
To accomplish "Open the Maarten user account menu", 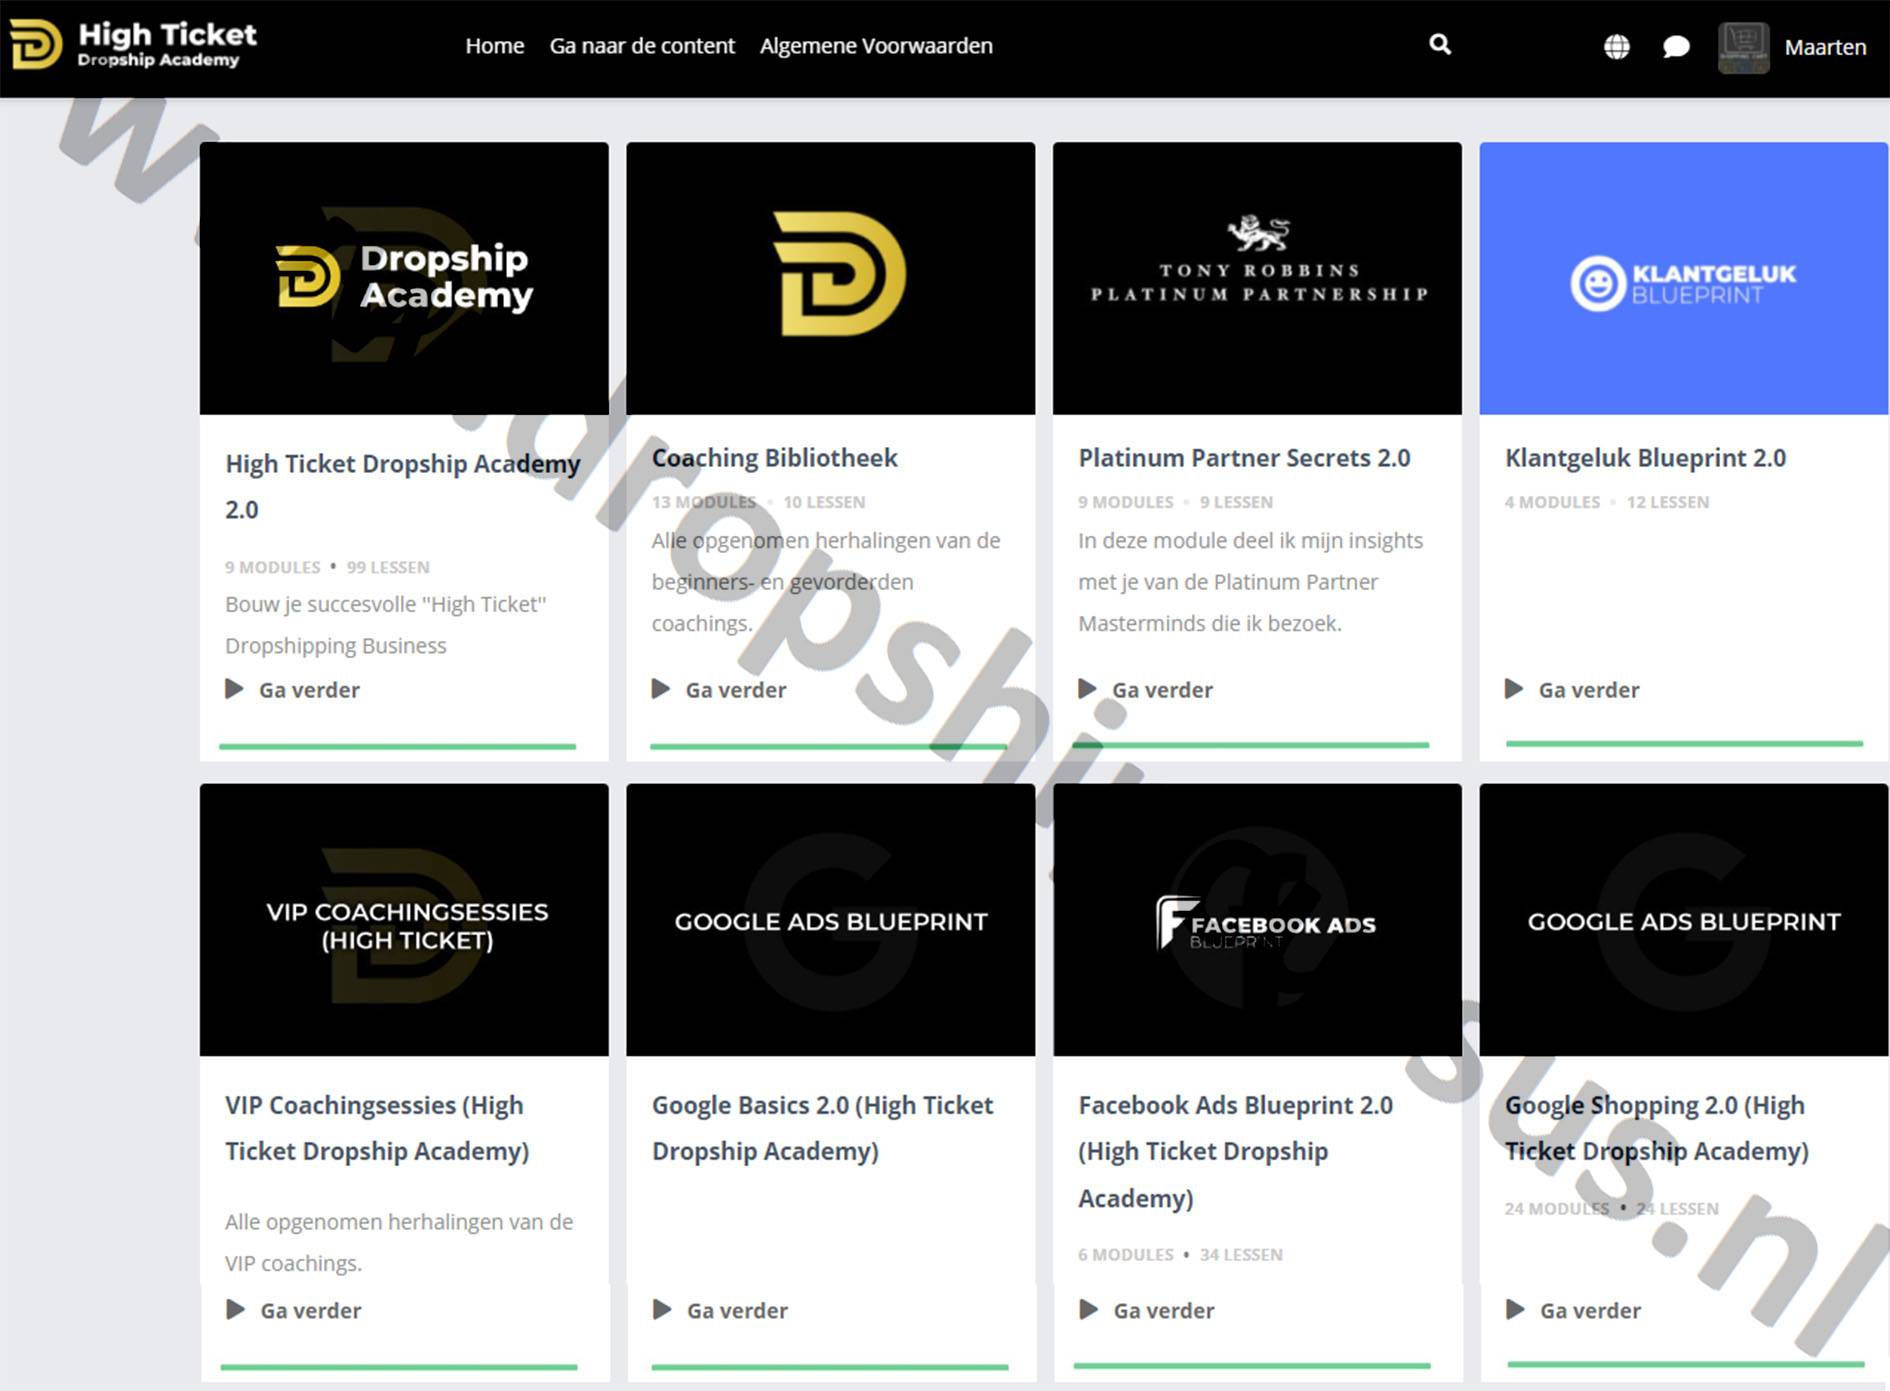I will tap(1824, 47).
